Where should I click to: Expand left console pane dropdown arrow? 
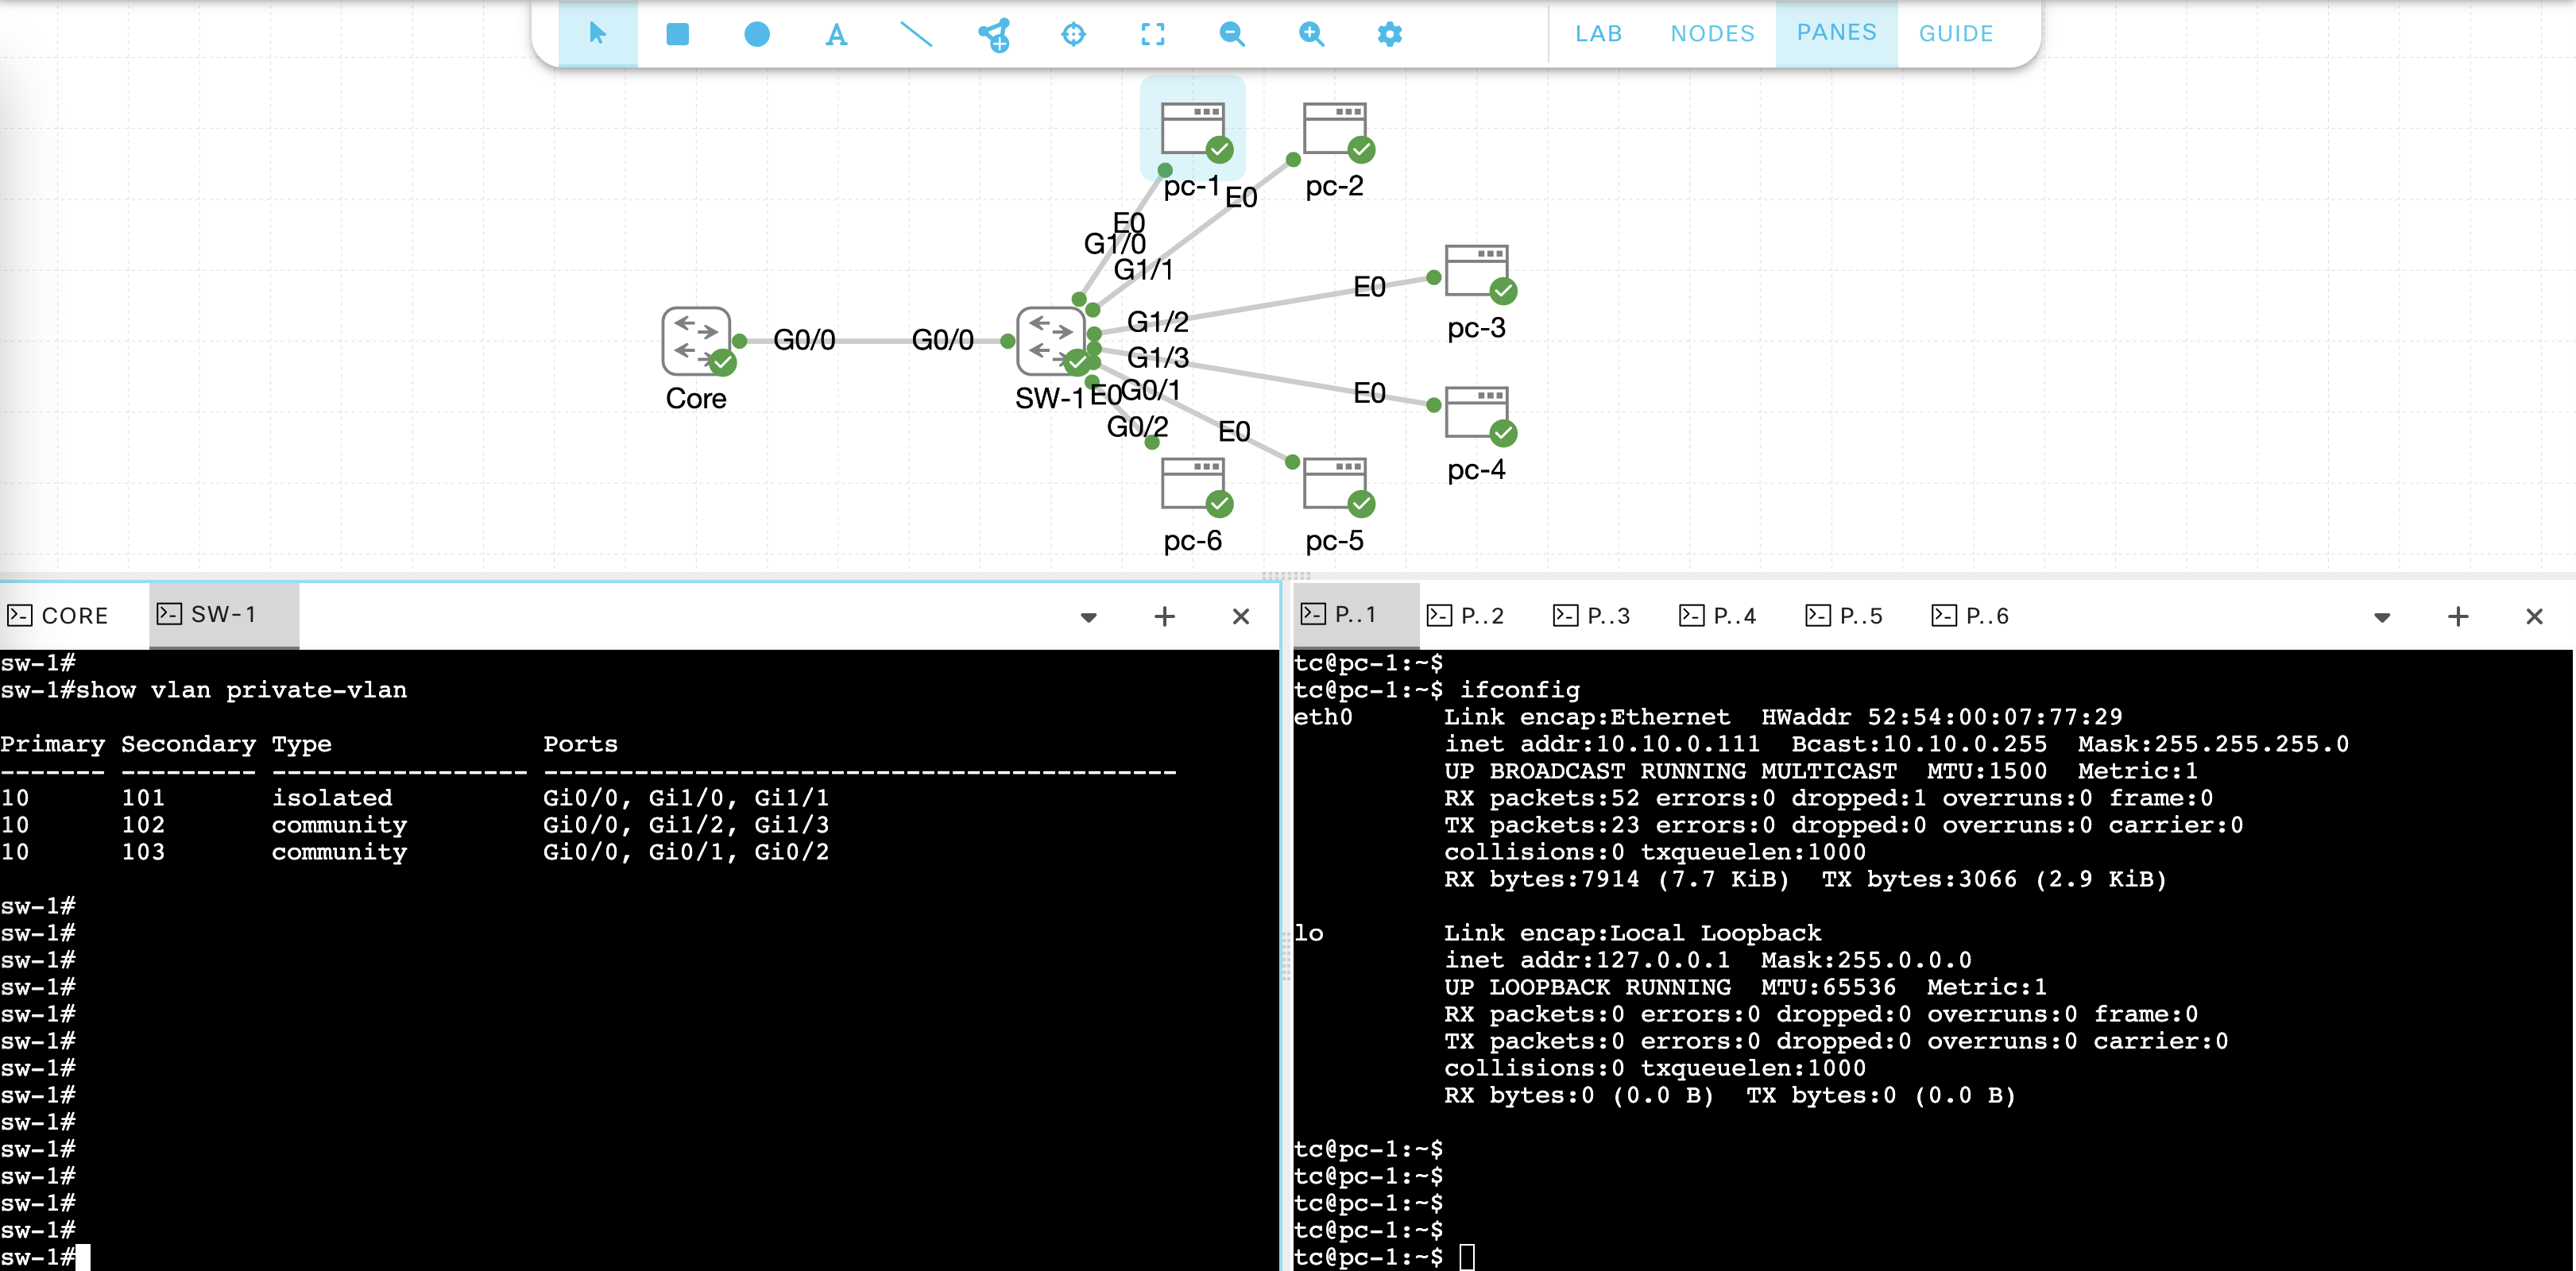1089,617
